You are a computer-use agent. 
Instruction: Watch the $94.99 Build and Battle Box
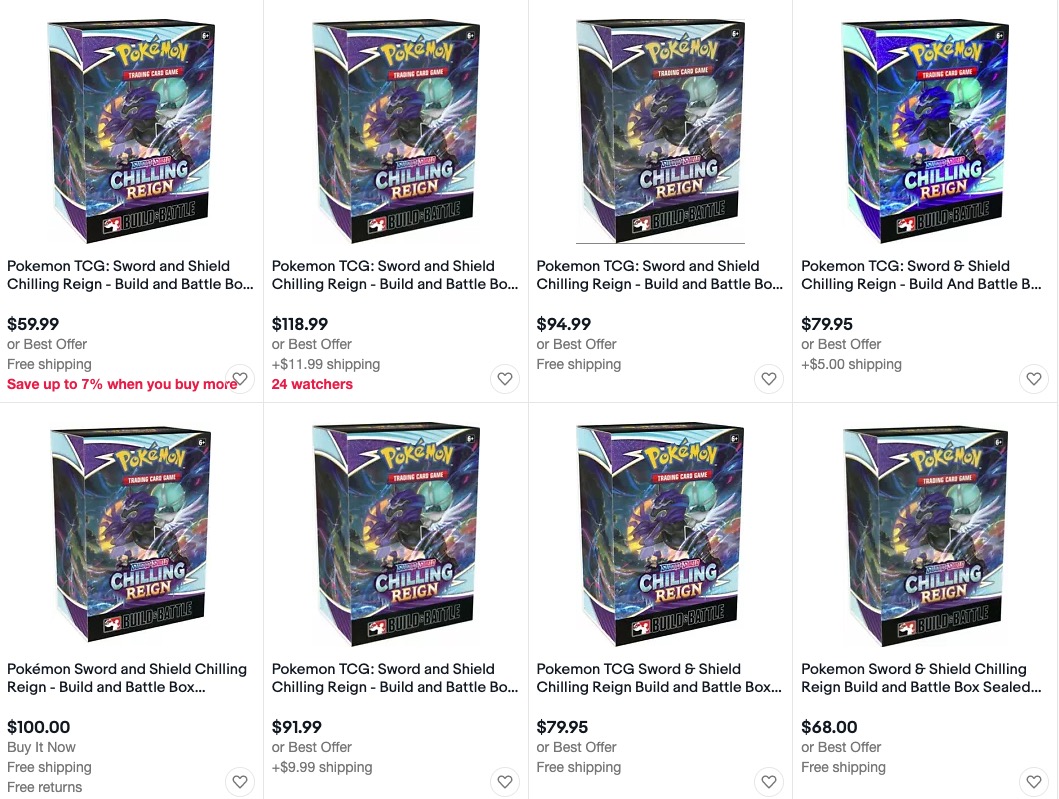(769, 379)
